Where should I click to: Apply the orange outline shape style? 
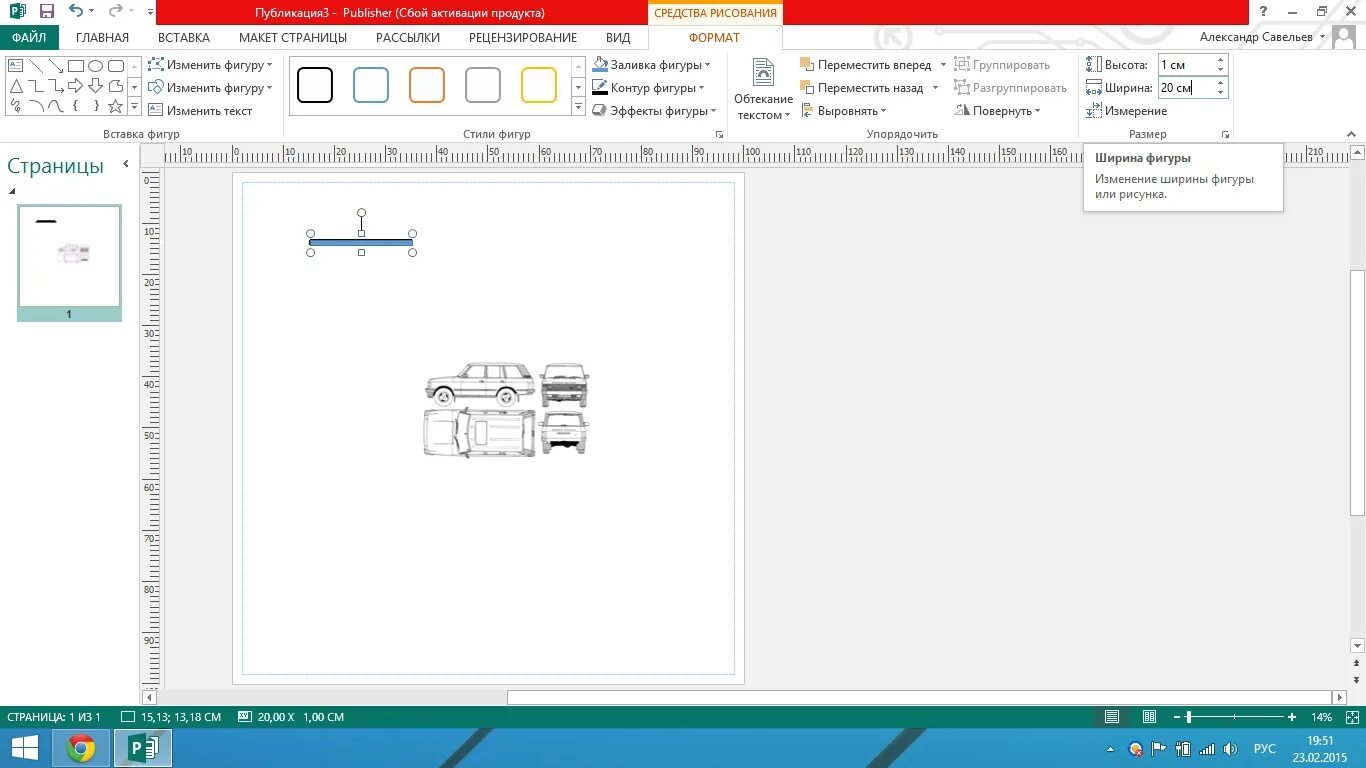pos(427,85)
